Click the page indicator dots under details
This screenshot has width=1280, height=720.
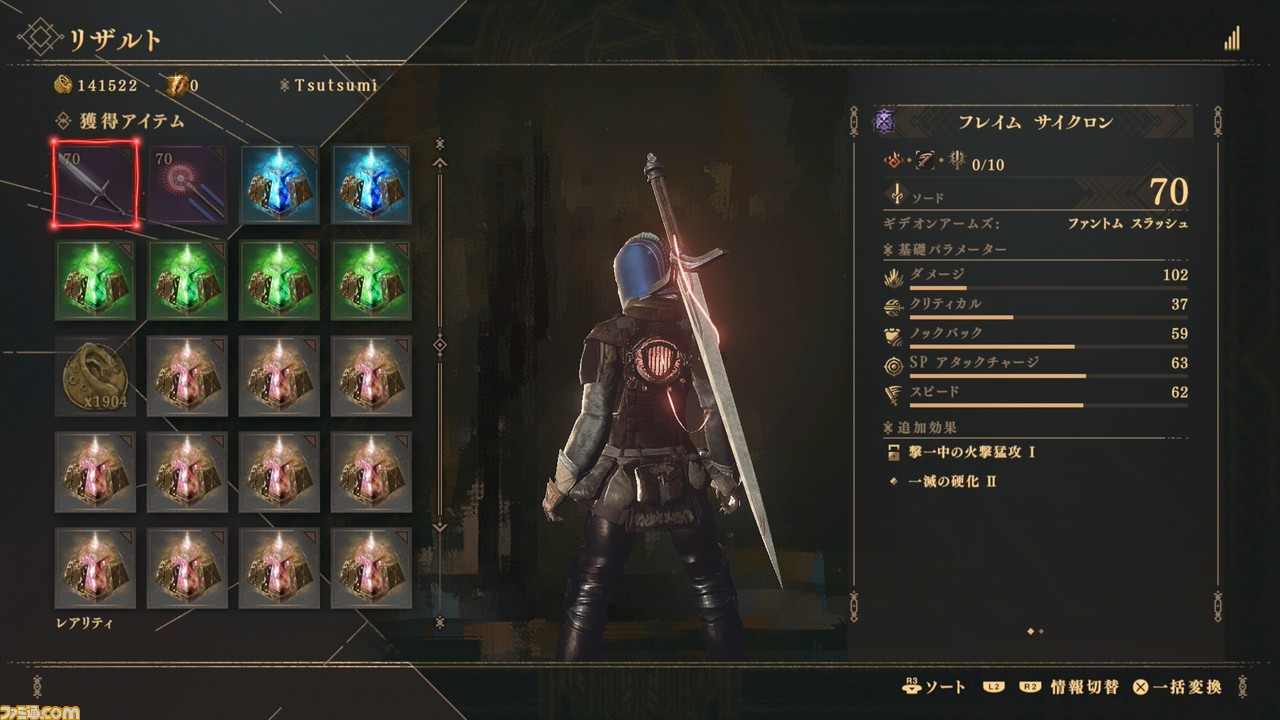point(1035,631)
